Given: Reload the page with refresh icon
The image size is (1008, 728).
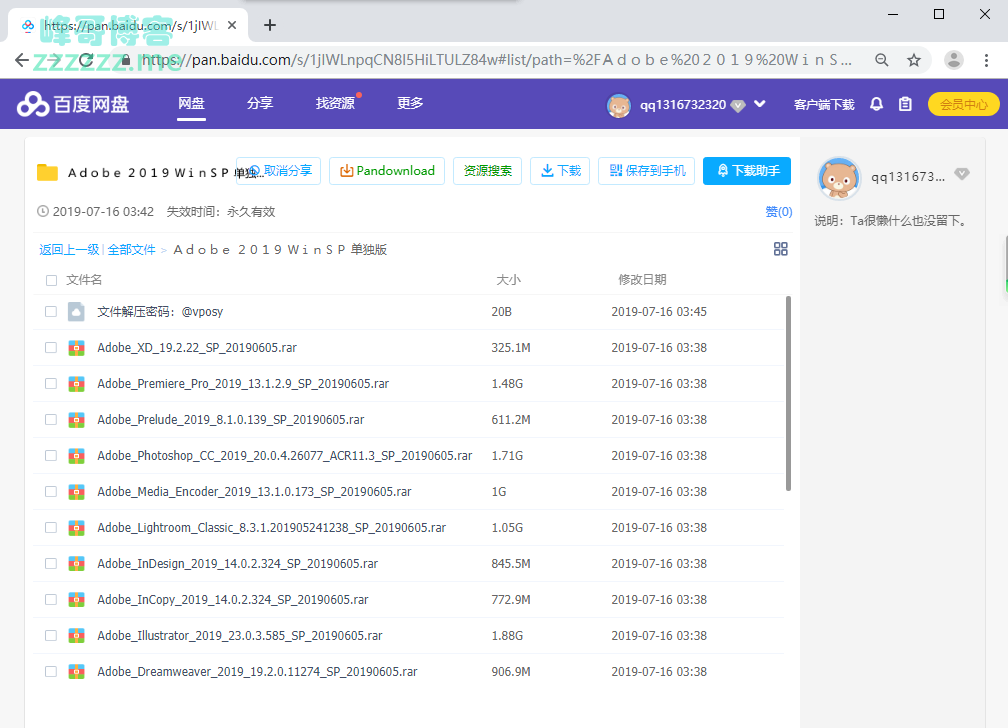Looking at the screenshot, I should 86,60.
